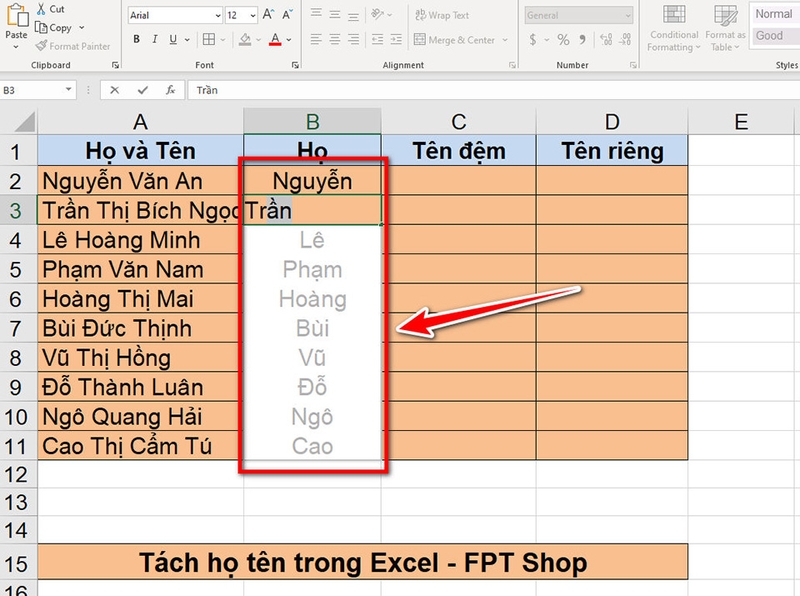This screenshot has height=596, width=800.
Task: Apply accounting dollar number format
Action: [x=533, y=39]
